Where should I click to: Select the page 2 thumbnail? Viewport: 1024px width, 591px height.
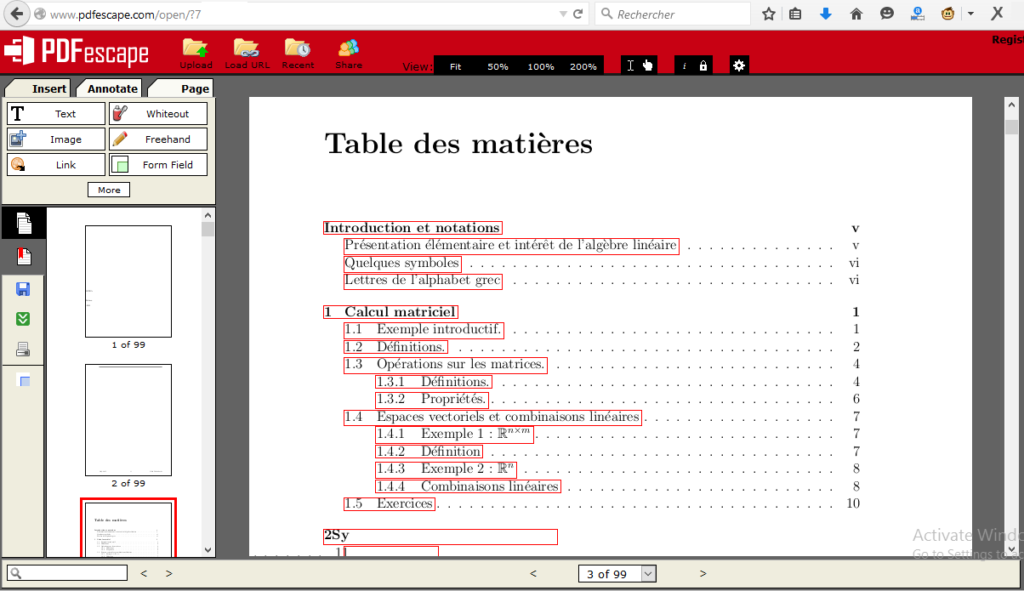click(128, 420)
